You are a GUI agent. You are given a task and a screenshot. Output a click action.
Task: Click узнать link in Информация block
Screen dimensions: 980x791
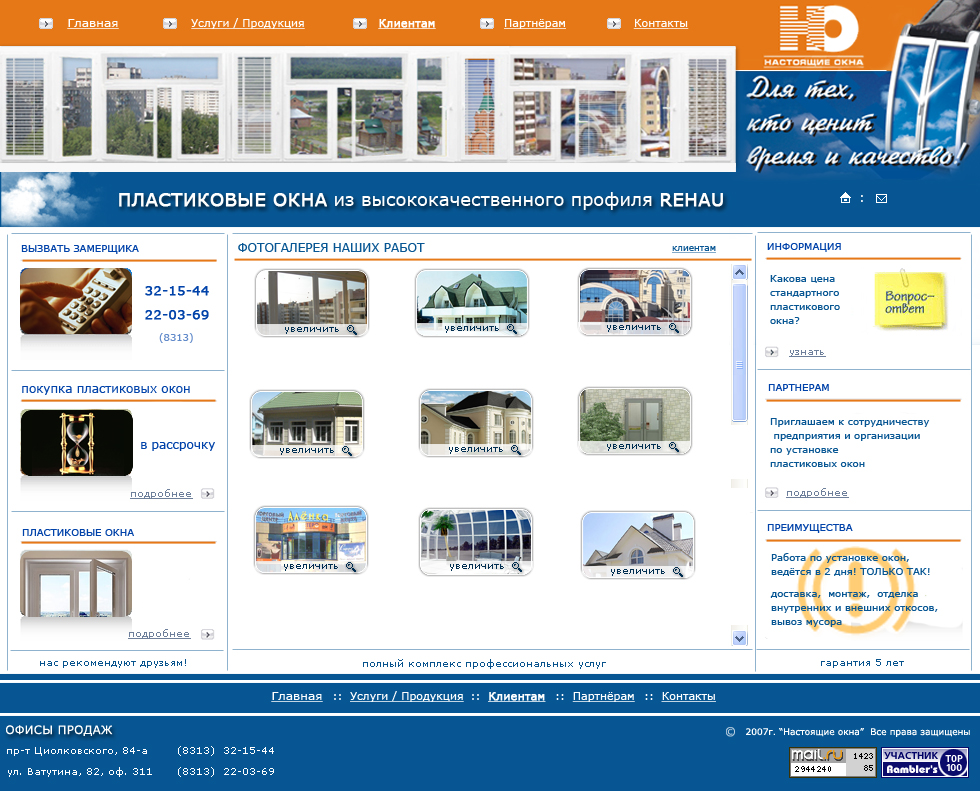coord(807,352)
